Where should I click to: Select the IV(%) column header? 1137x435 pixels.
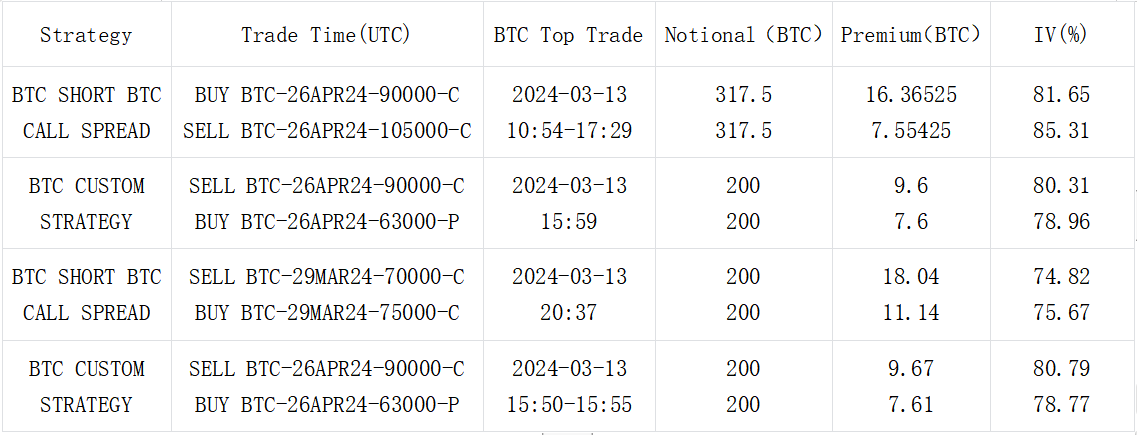coord(1060,35)
